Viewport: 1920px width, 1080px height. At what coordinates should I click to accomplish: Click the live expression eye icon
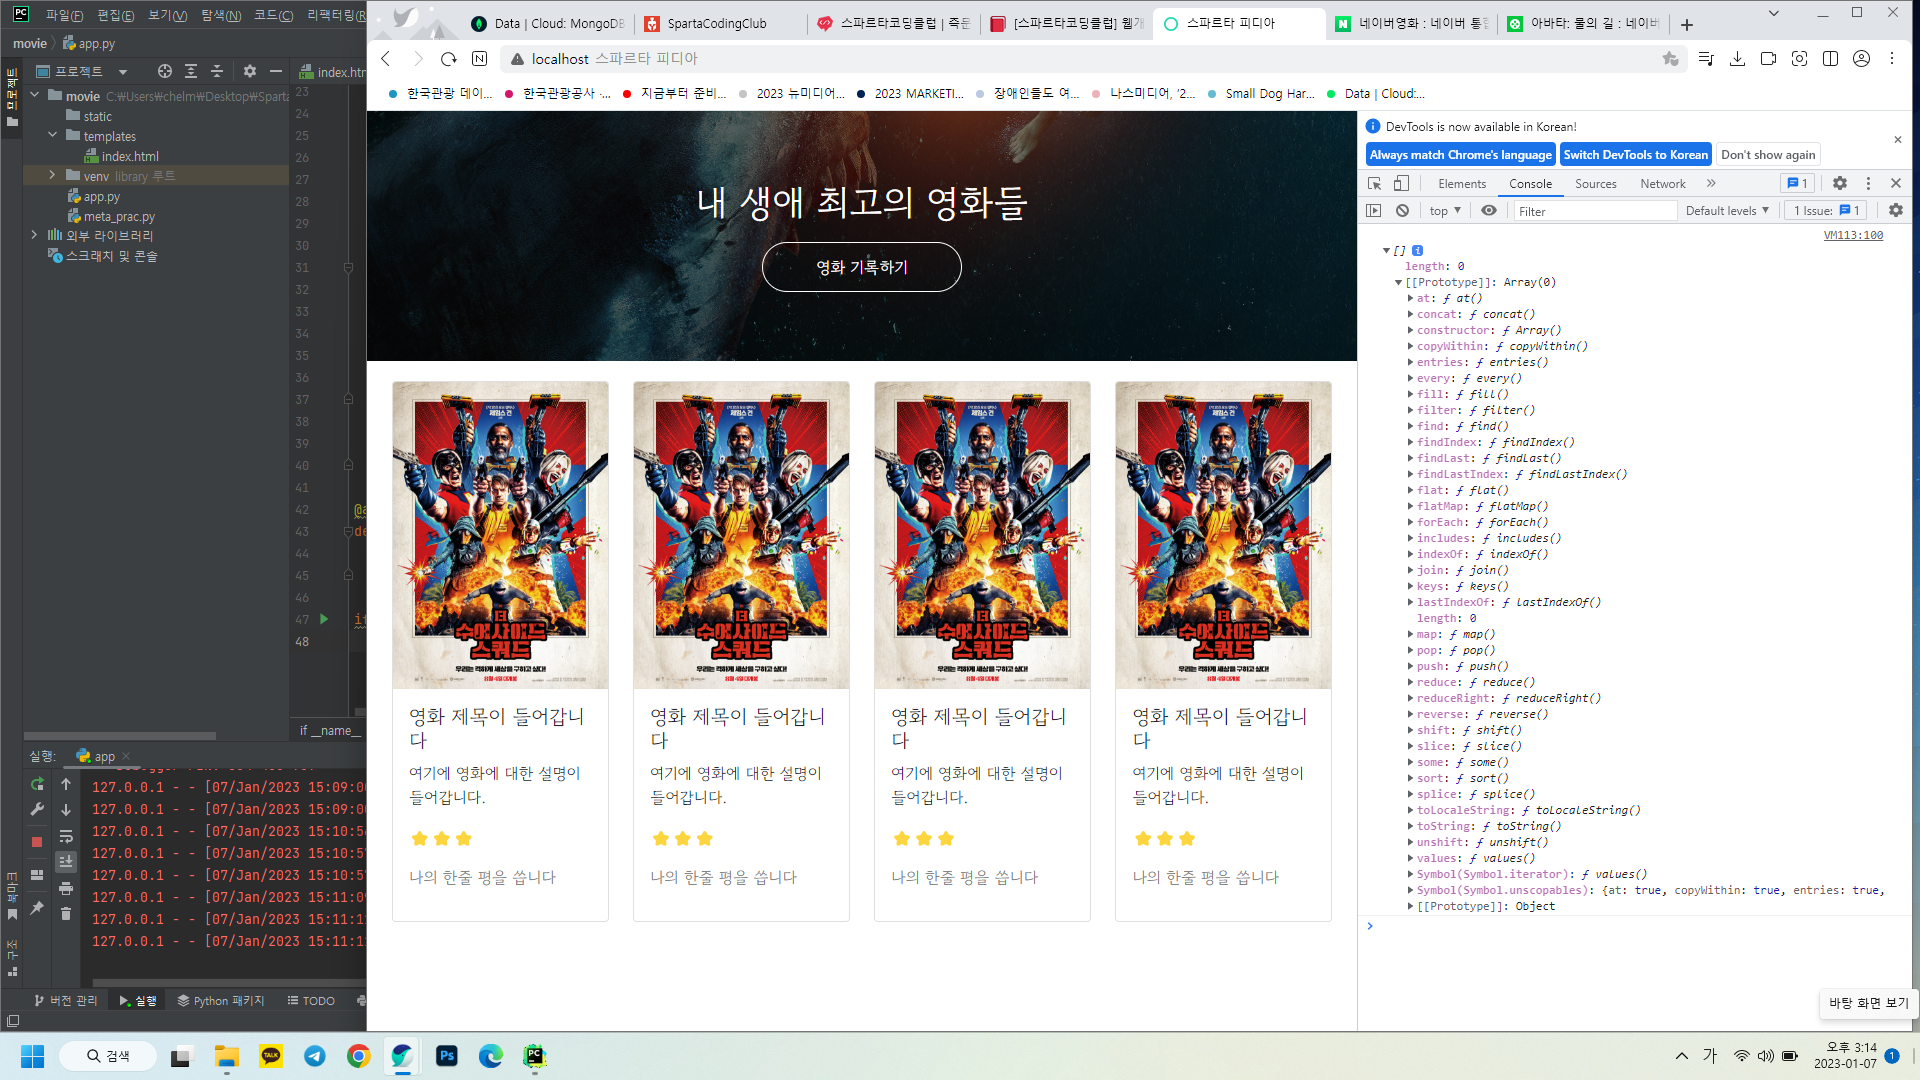pyautogui.click(x=1489, y=210)
